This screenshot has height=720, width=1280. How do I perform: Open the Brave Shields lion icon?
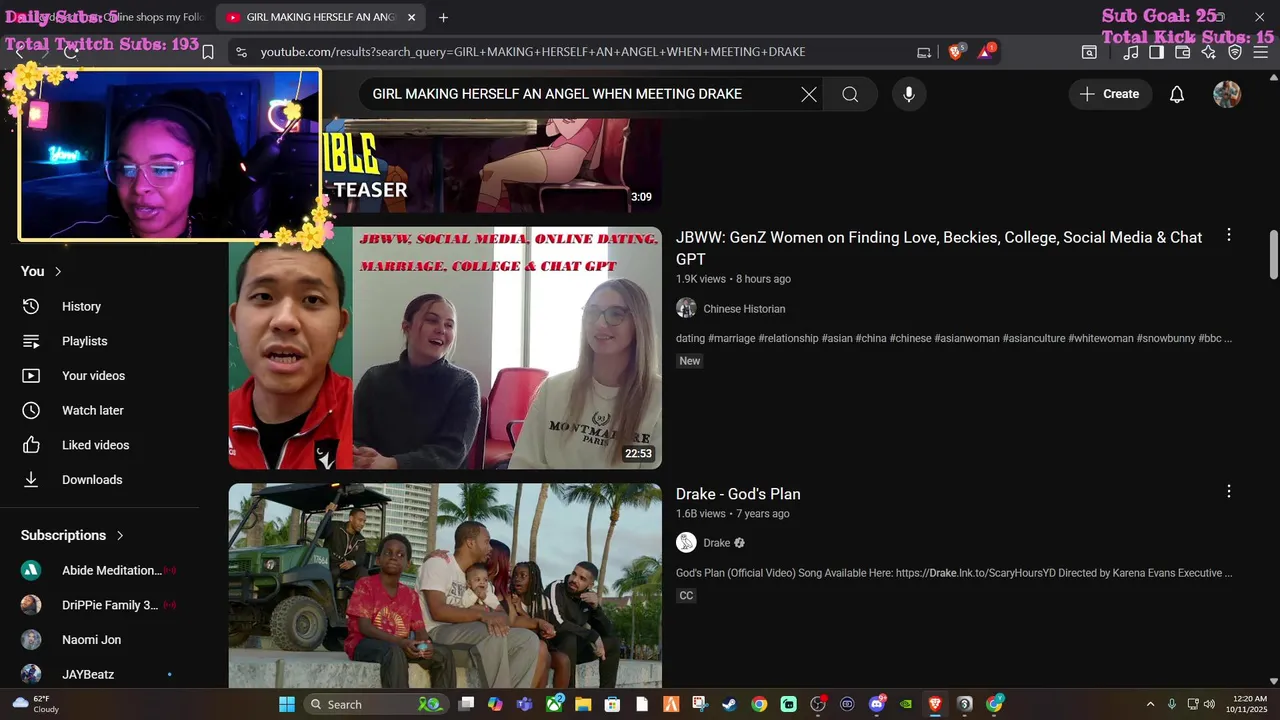tap(955, 52)
